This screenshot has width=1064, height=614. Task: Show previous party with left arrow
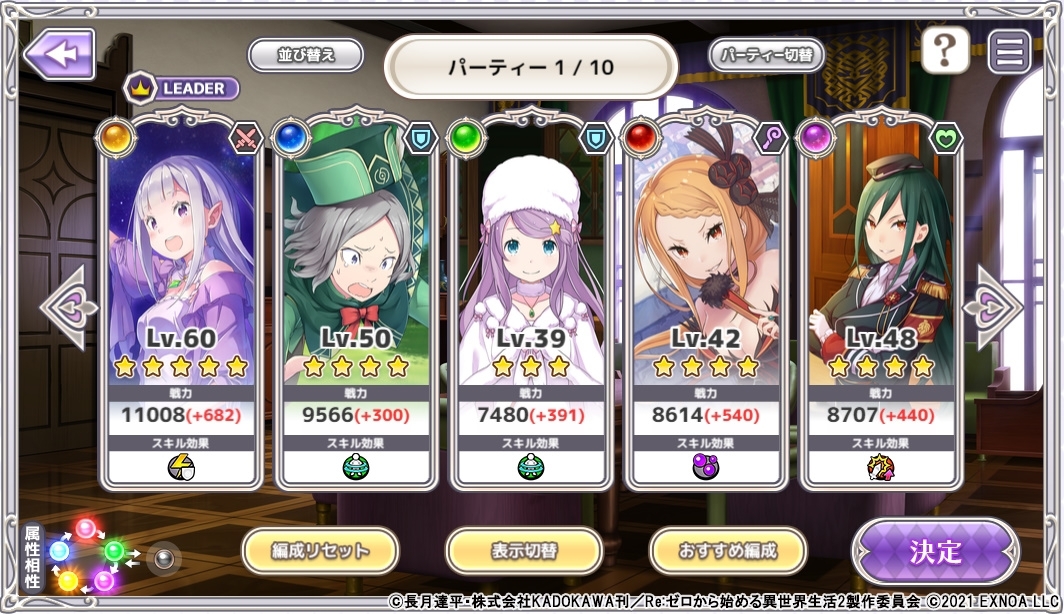(x=69, y=307)
